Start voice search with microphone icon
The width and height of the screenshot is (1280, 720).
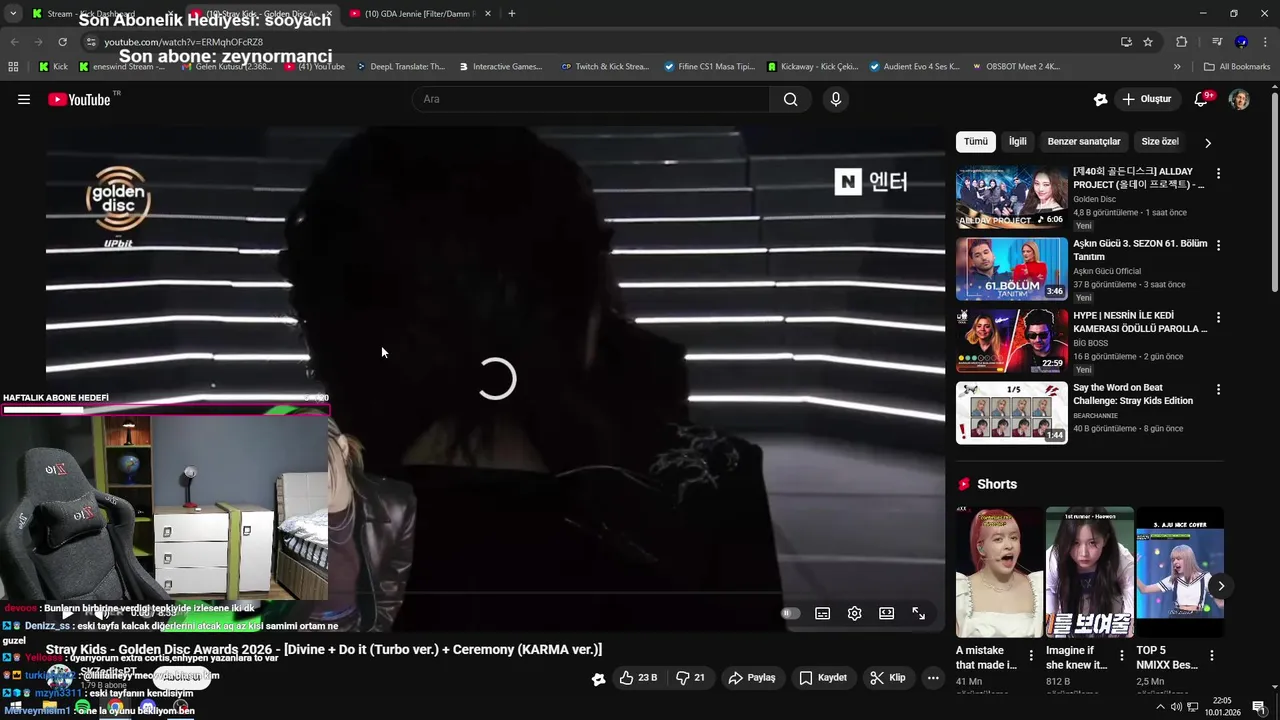(836, 99)
